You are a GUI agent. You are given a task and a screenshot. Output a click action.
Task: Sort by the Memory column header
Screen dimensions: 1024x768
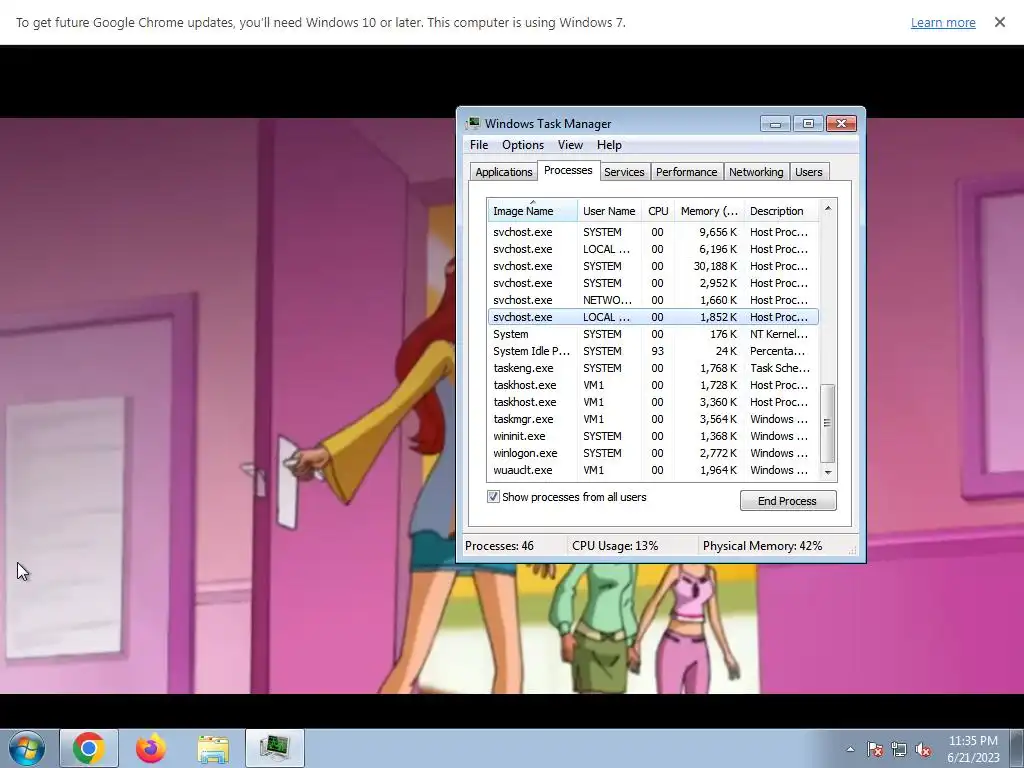pyautogui.click(x=709, y=211)
